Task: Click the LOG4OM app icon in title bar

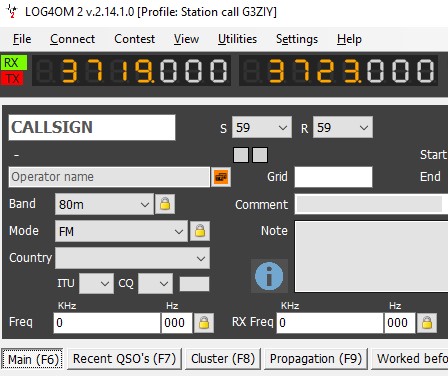Action: 12,12
